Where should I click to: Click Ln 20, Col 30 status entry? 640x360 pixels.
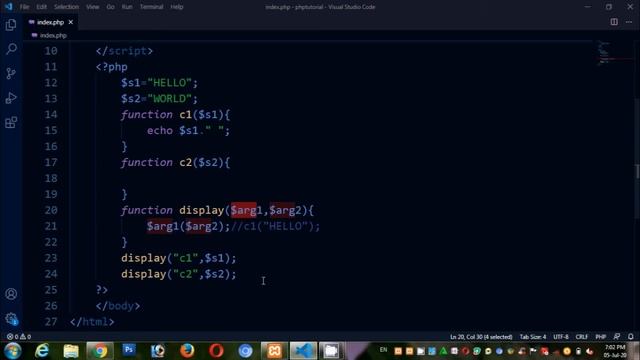(481, 337)
